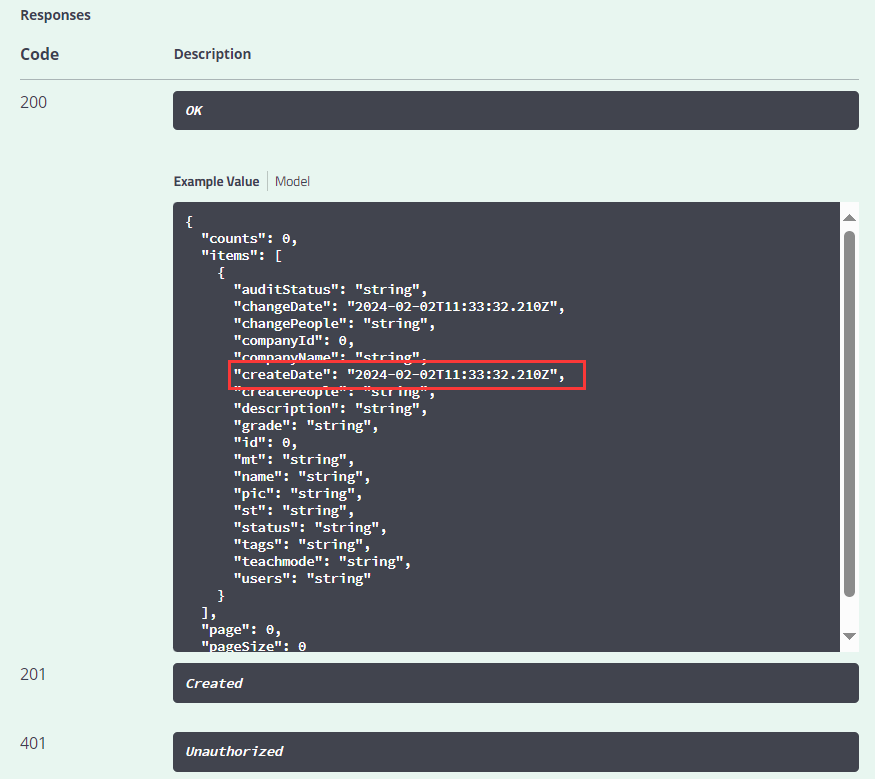Click the example value vertical scrollbar thumb
Screen dimensions: 875x779
[x=849, y=413]
